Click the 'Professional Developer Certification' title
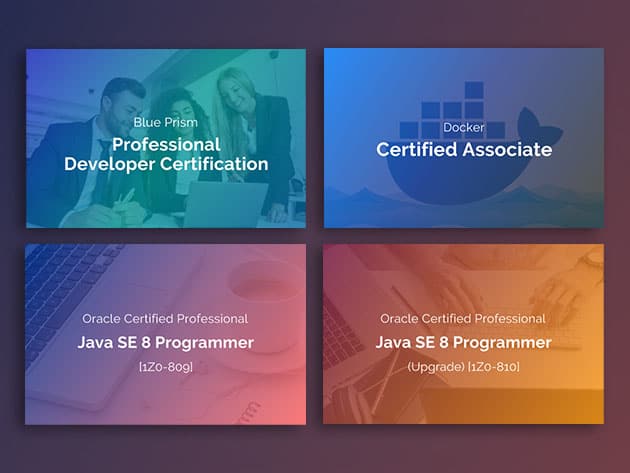The height and width of the screenshot is (473, 630). [166, 154]
